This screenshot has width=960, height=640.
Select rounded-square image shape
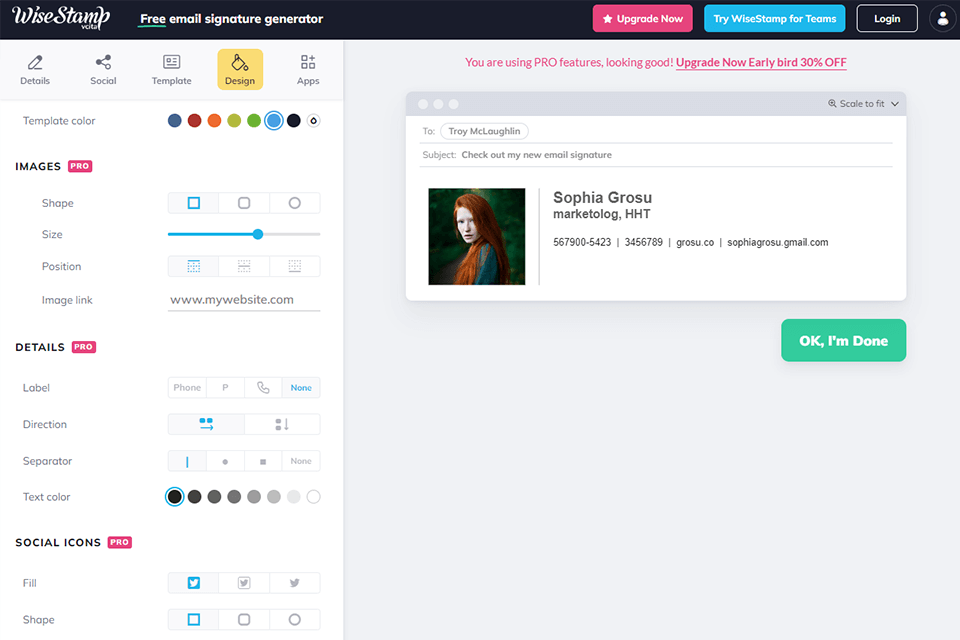click(x=244, y=203)
